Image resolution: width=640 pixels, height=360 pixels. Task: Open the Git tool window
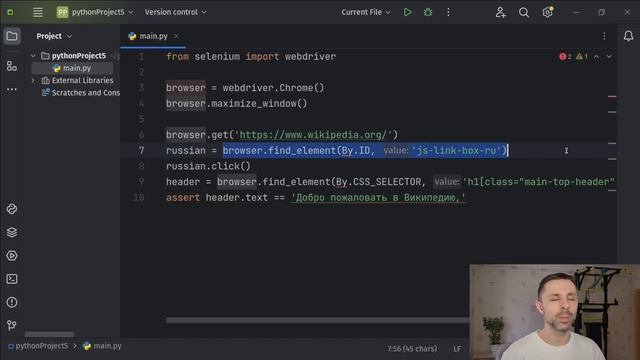(x=12, y=325)
